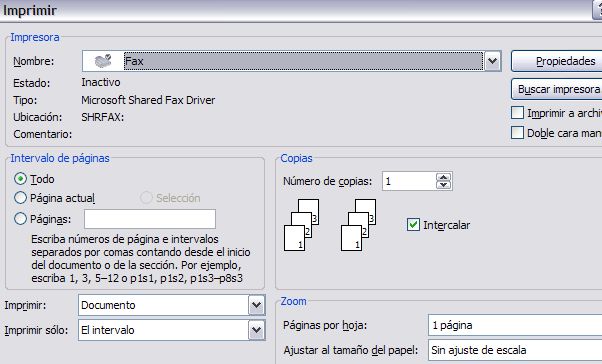Select the Página actual radio option

point(20,198)
